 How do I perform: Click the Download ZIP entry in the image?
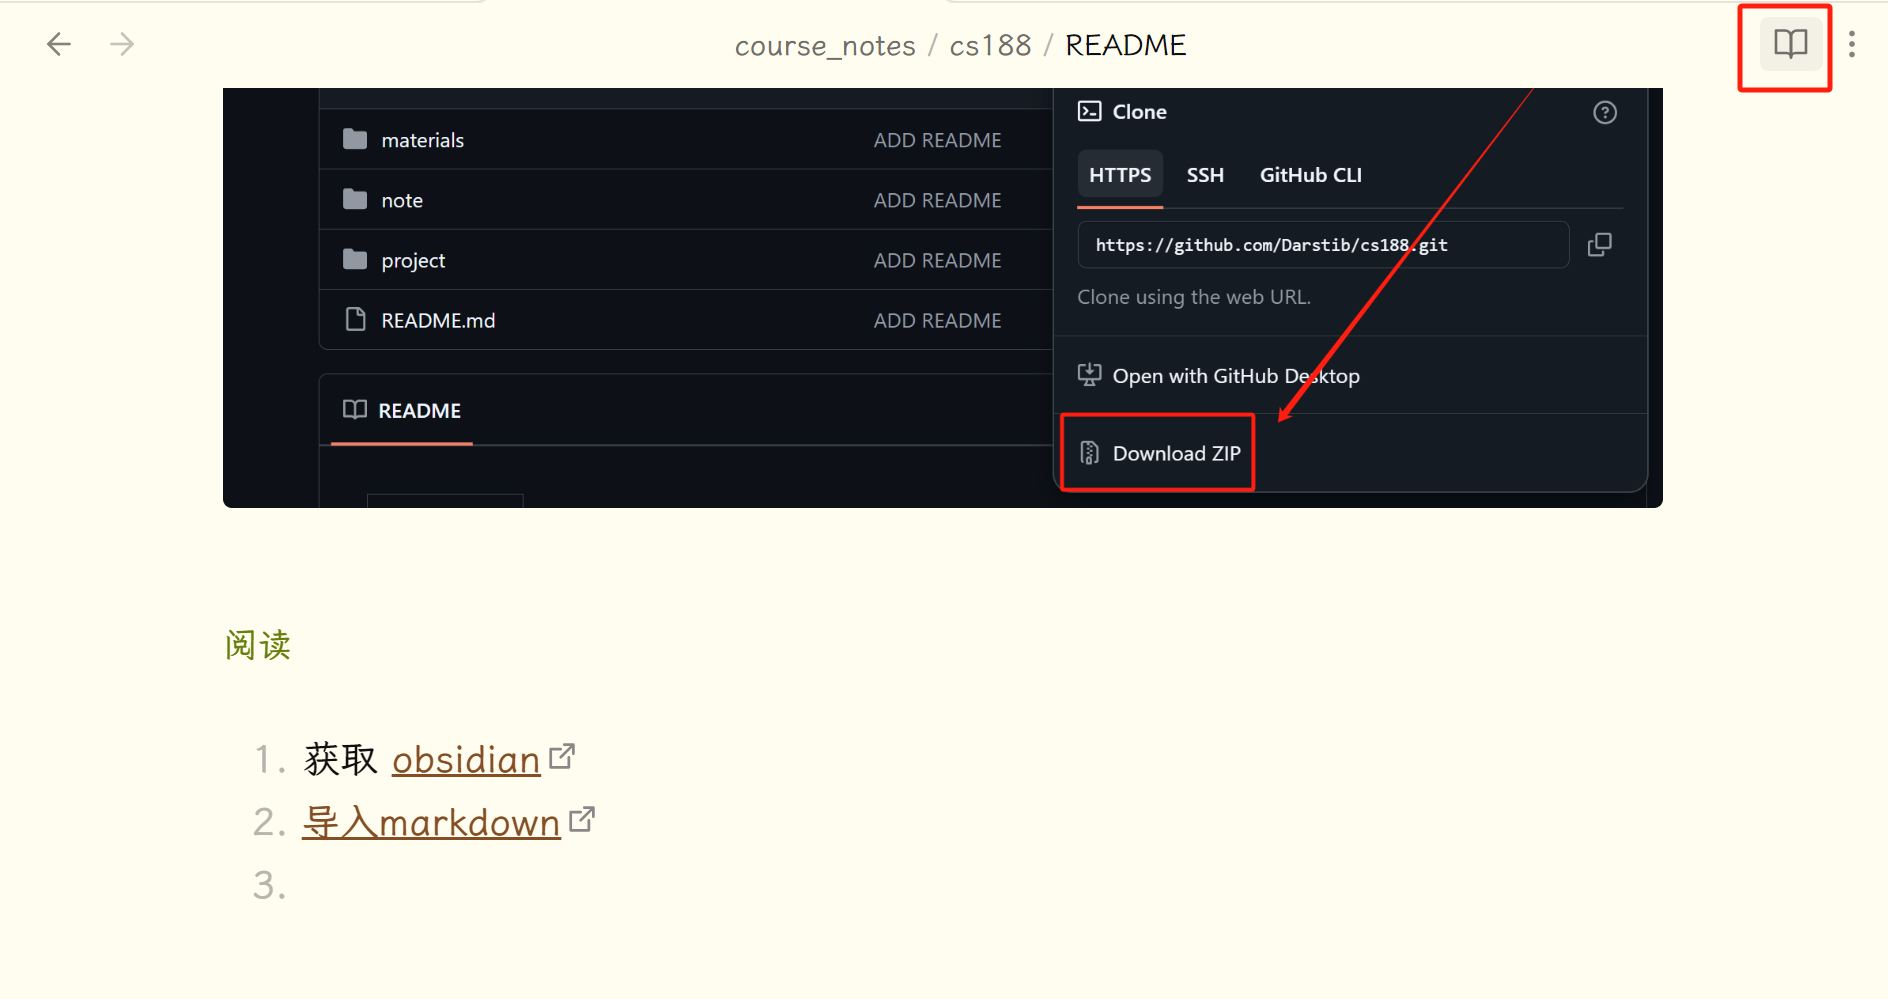pyautogui.click(x=1175, y=454)
